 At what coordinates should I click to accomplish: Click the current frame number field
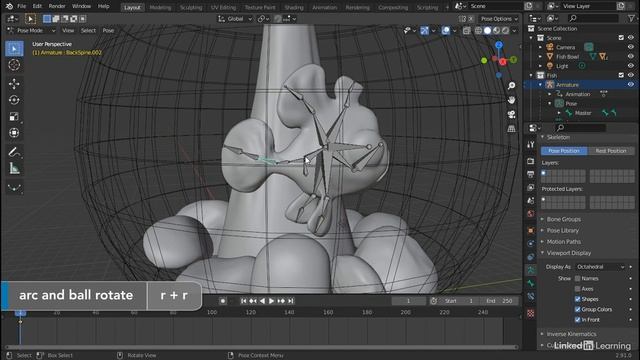tap(408, 301)
